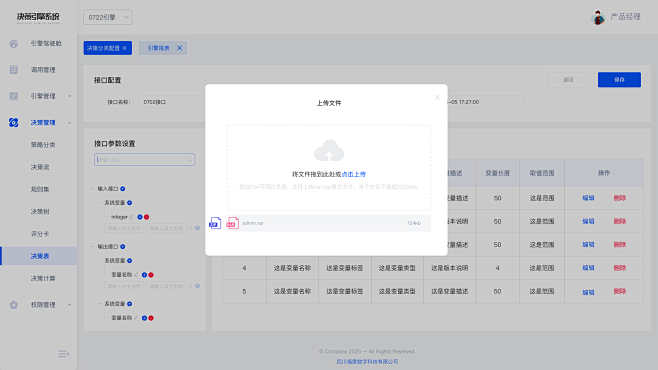Go to 决策计算 submenu item

43,278
